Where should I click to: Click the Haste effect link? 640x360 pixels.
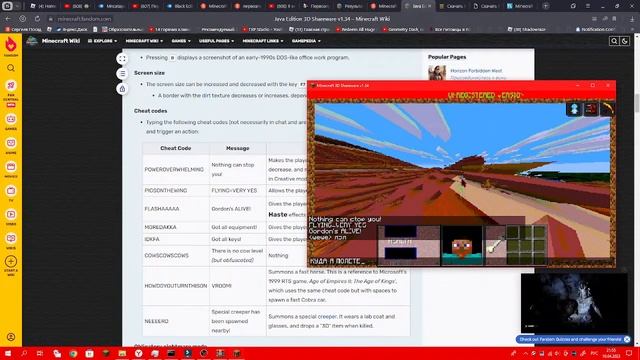(x=278, y=214)
